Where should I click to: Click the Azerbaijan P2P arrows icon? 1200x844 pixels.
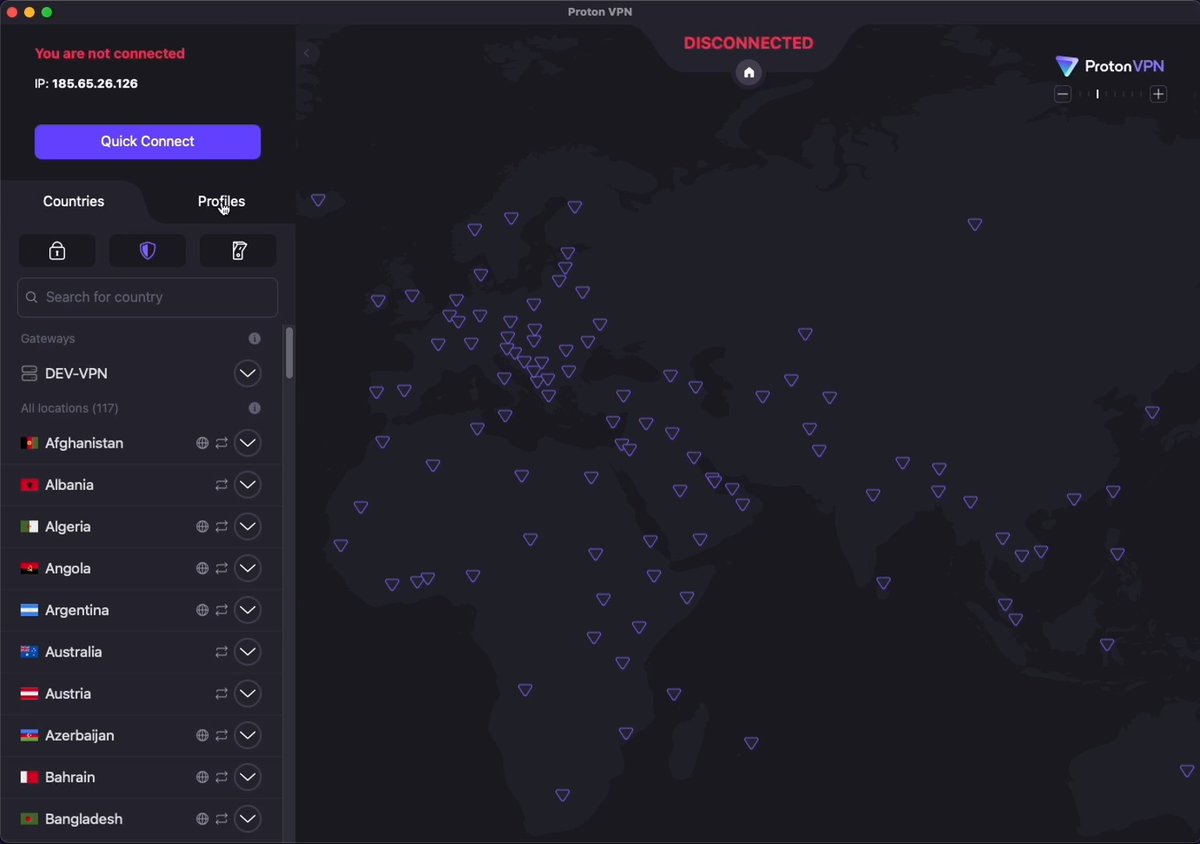point(221,735)
